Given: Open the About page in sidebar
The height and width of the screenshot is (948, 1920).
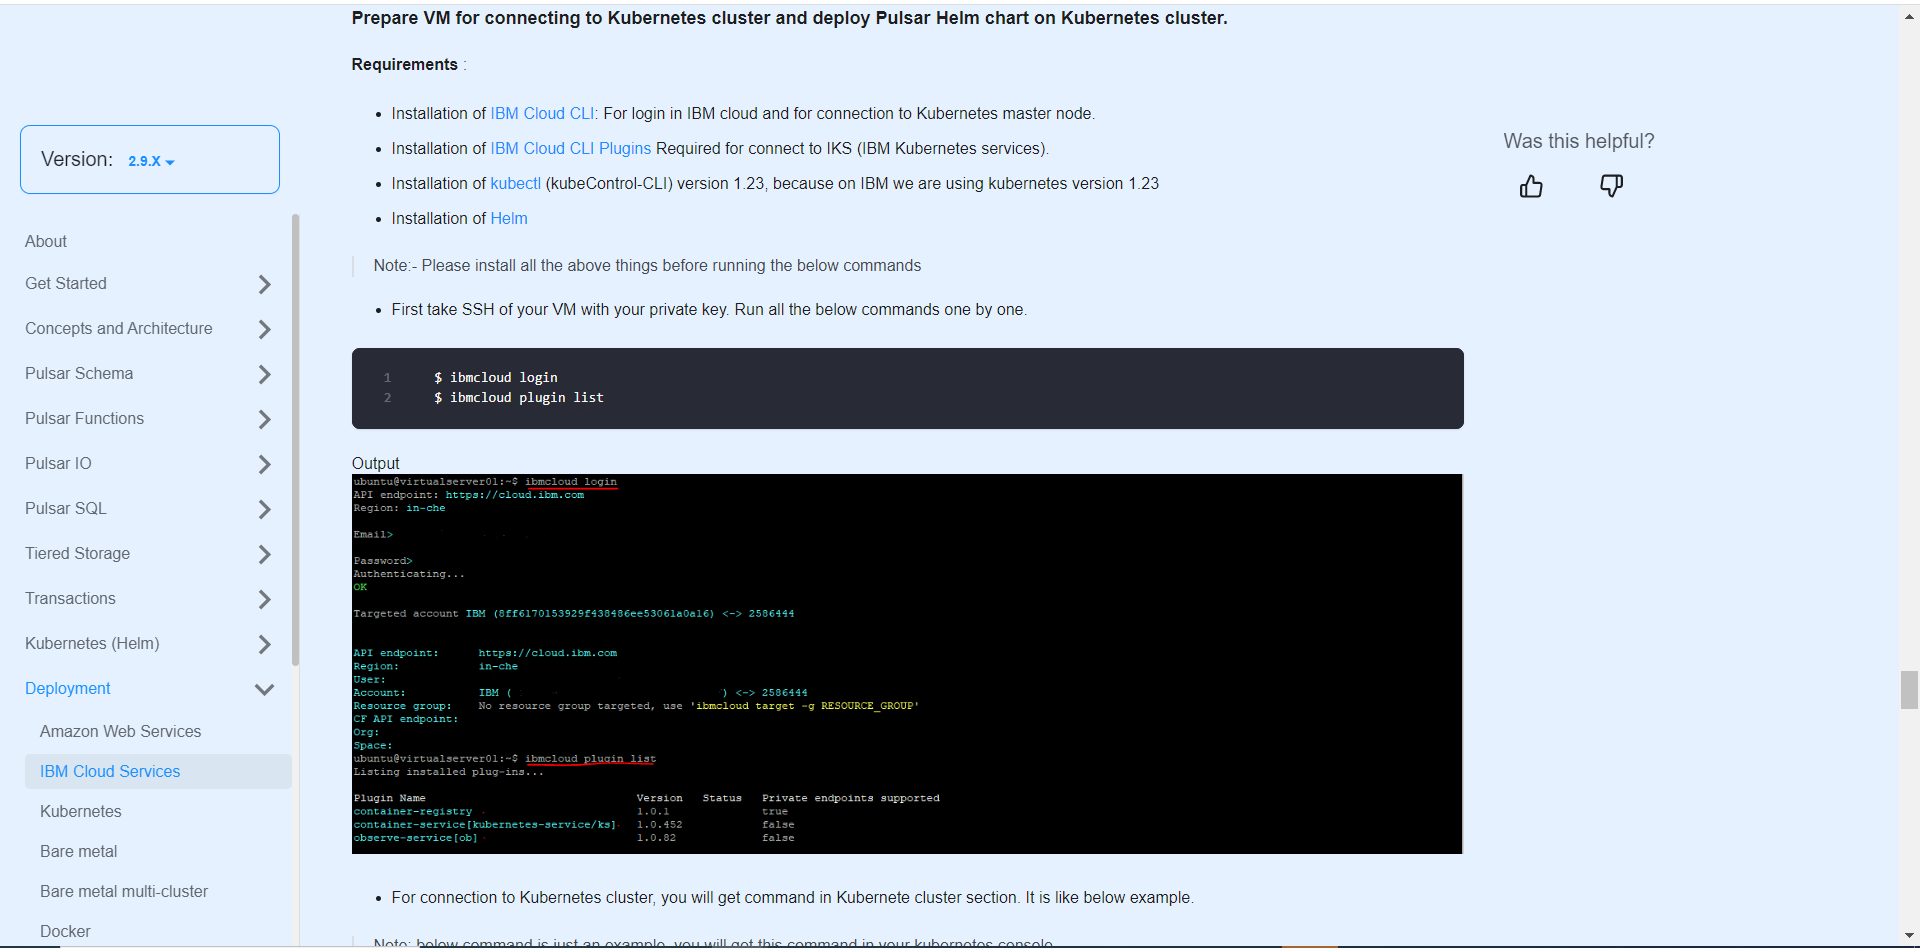Looking at the screenshot, I should (x=46, y=241).
